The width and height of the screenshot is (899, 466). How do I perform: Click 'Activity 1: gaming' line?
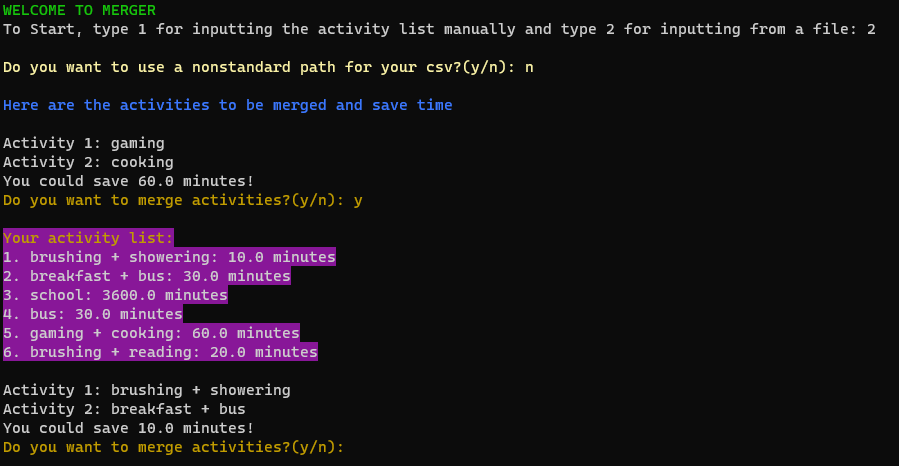tap(84, 143)
